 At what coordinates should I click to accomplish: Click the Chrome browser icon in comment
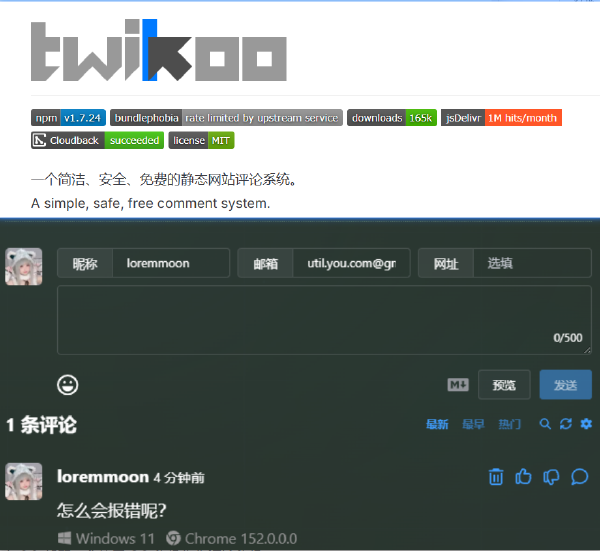(x=173, y=538)
